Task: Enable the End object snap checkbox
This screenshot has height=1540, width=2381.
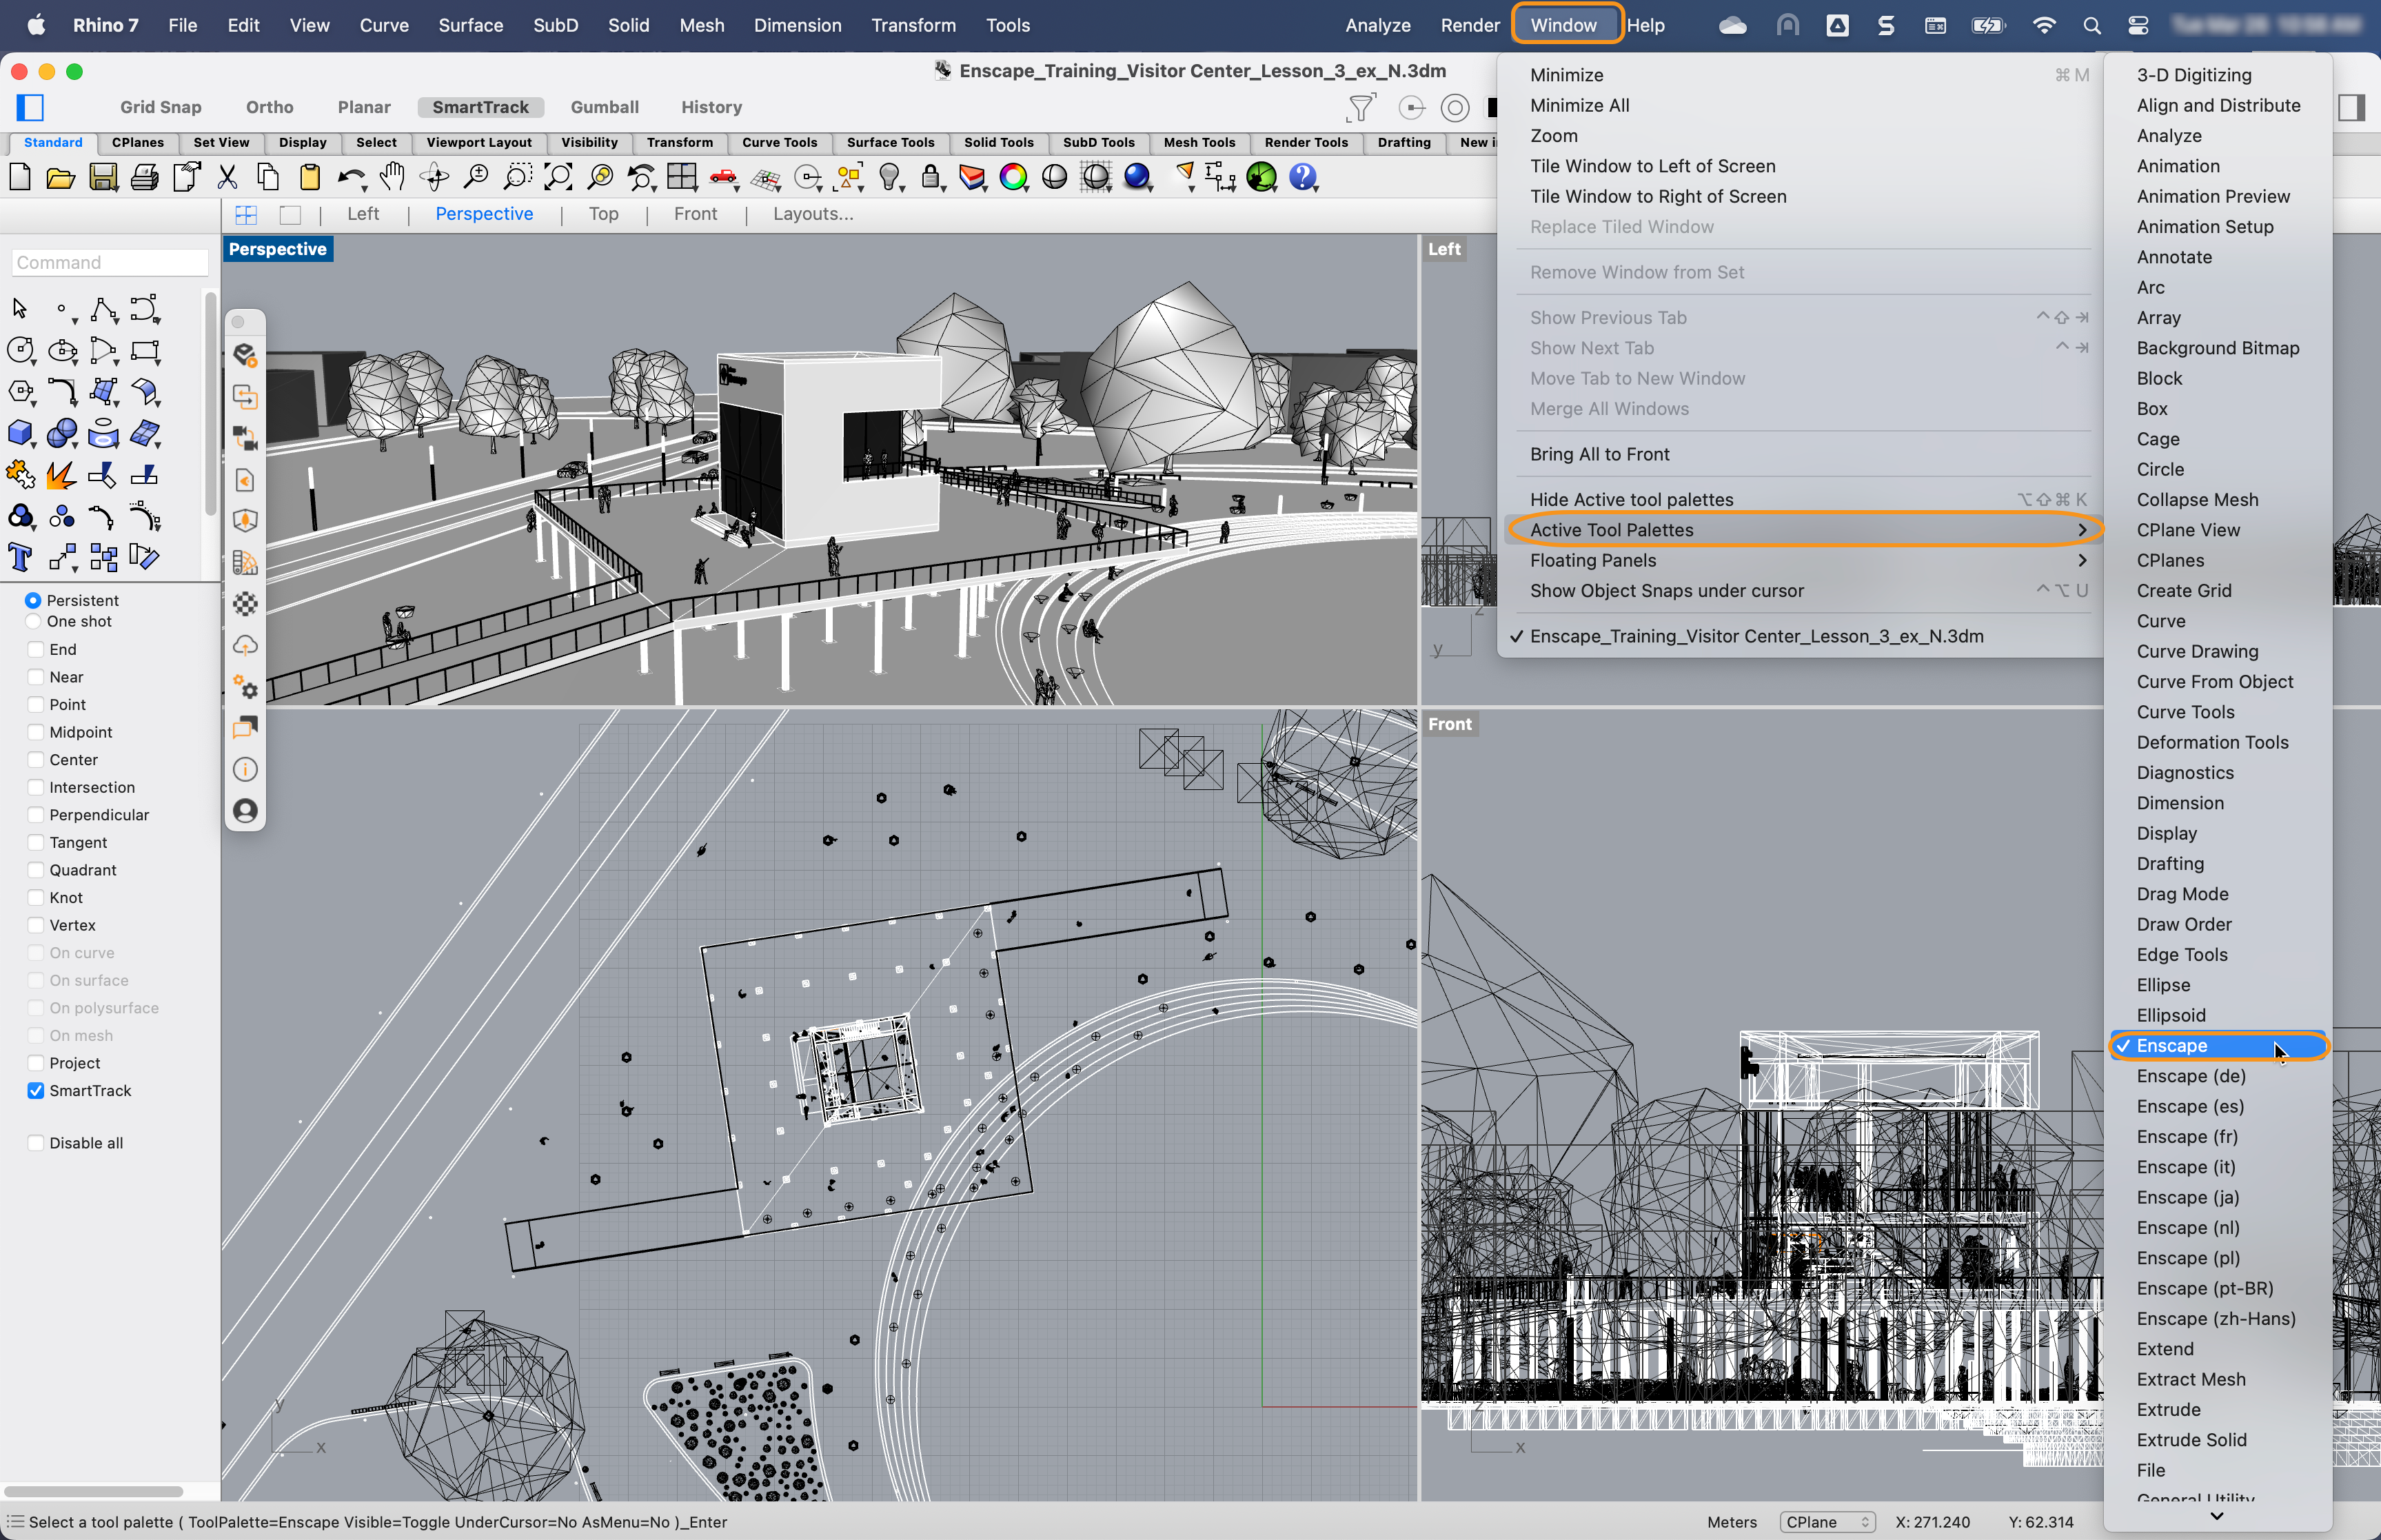Action: coord(36,649)
